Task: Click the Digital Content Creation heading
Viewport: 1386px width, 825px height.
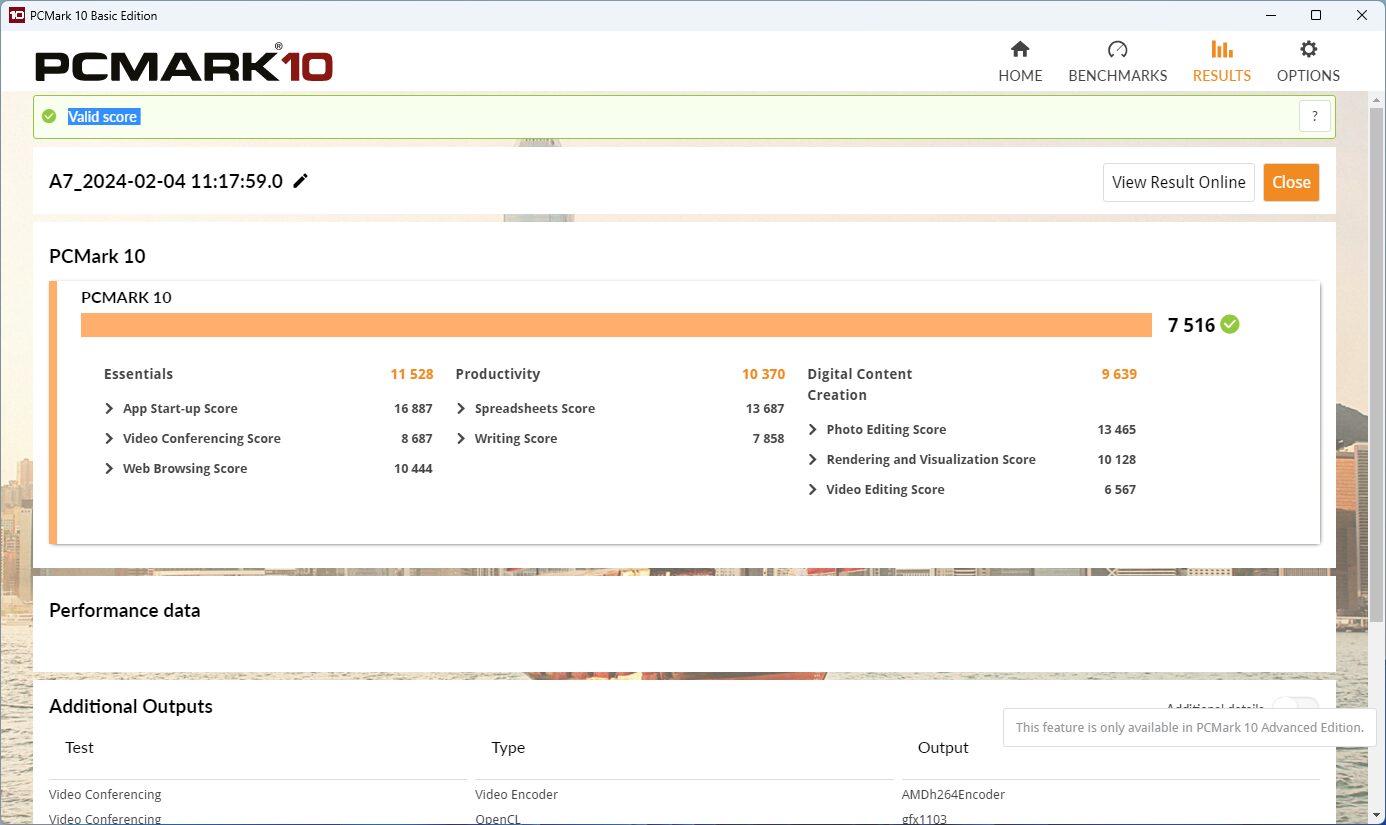Action: 860,384
